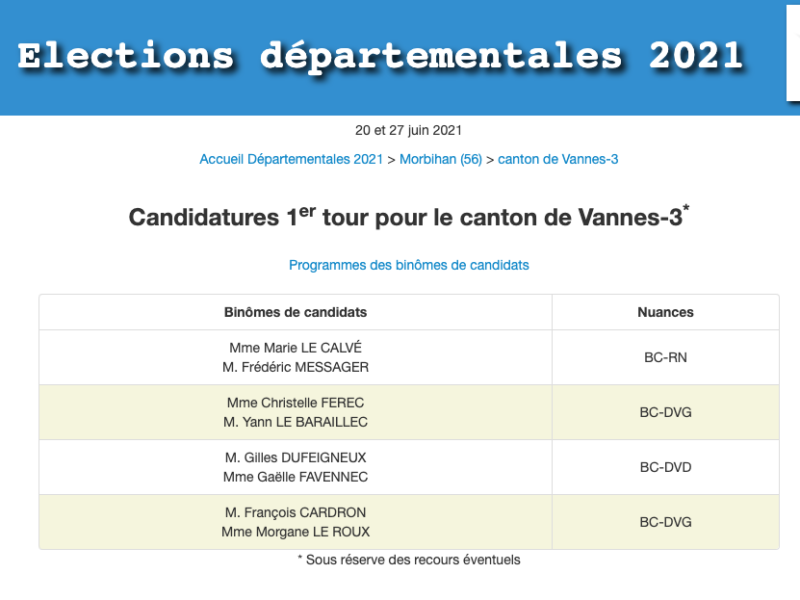
Task: Click the Elections départementales 2021 banner title
Action: (380, 56)
